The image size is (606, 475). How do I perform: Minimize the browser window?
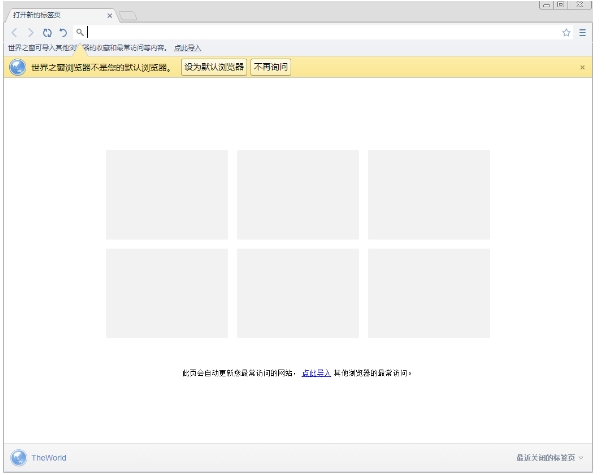546,5
